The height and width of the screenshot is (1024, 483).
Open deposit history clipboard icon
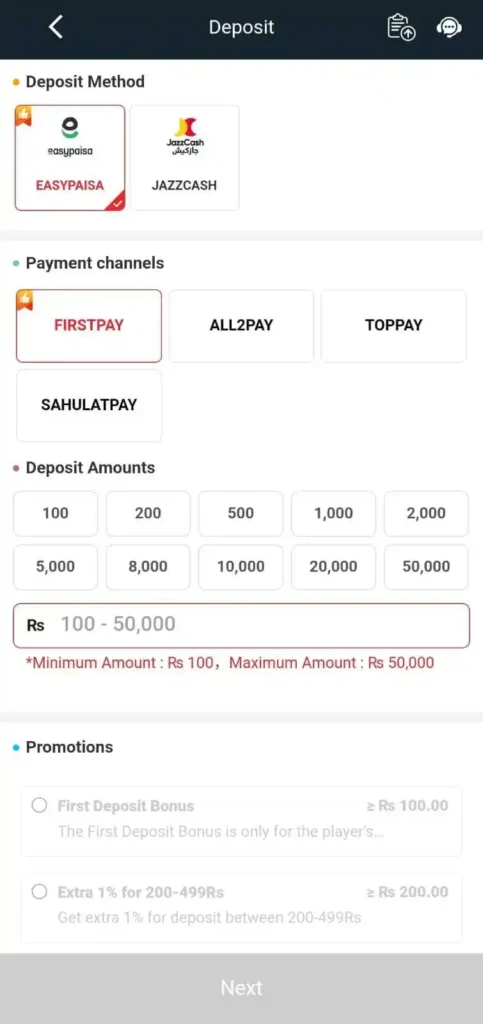(401, 27)
